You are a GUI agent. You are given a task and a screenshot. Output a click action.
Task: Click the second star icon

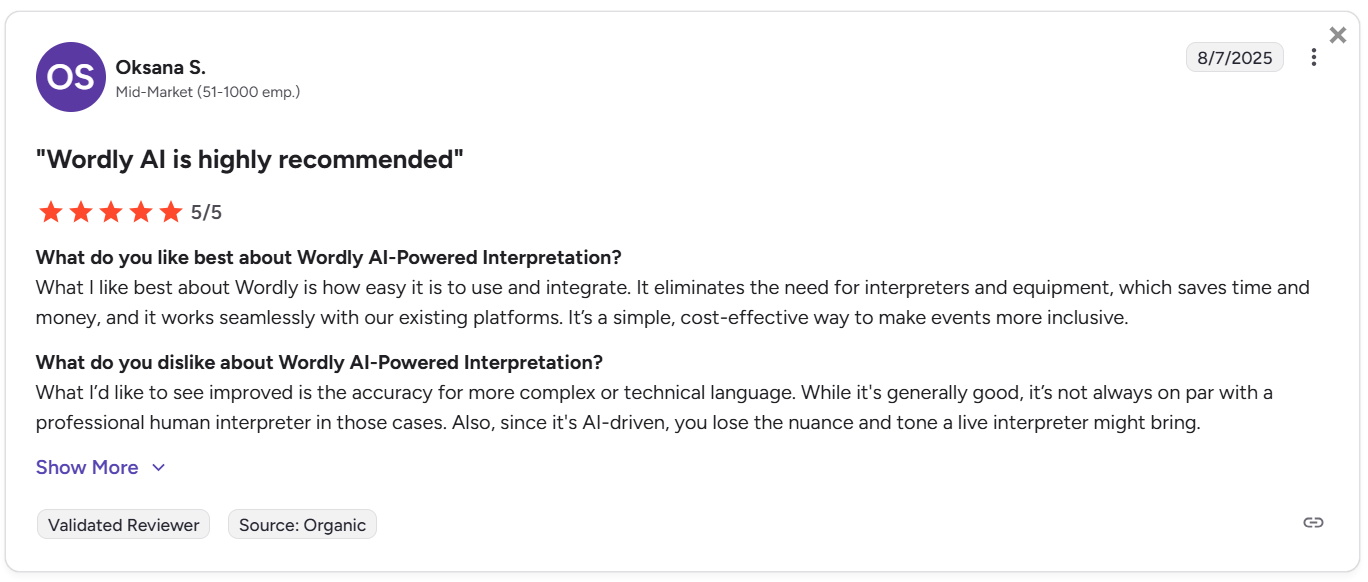click(80, 211)
